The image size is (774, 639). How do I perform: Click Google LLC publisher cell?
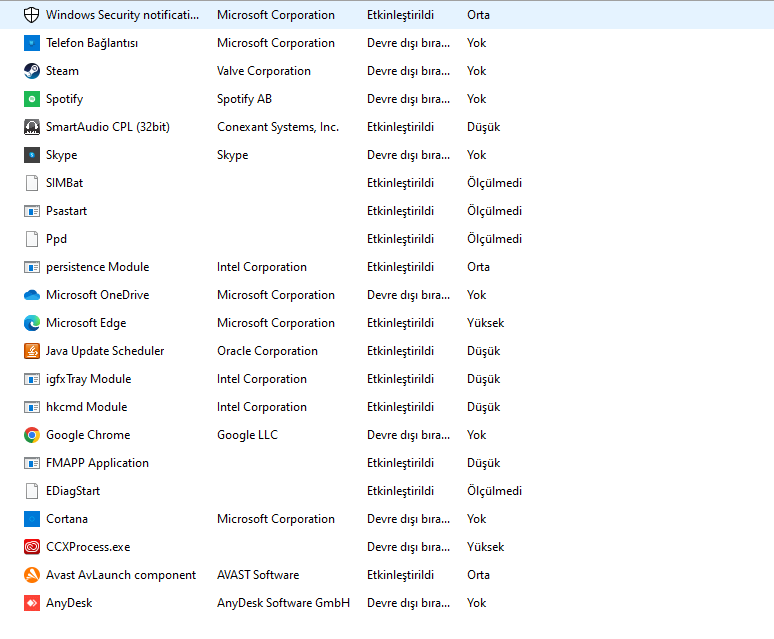pyautogui.click(x=247, y=435)
